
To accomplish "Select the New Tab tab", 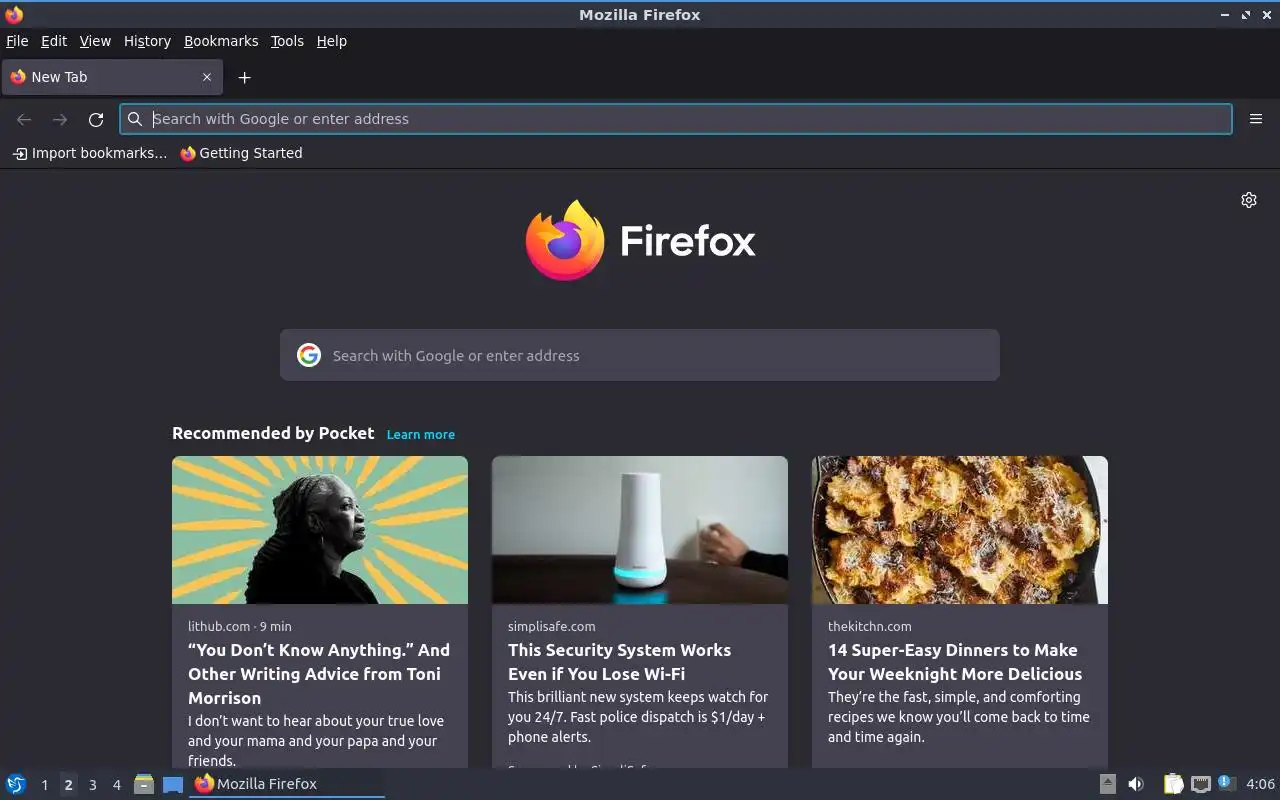I will coord(112,77).
